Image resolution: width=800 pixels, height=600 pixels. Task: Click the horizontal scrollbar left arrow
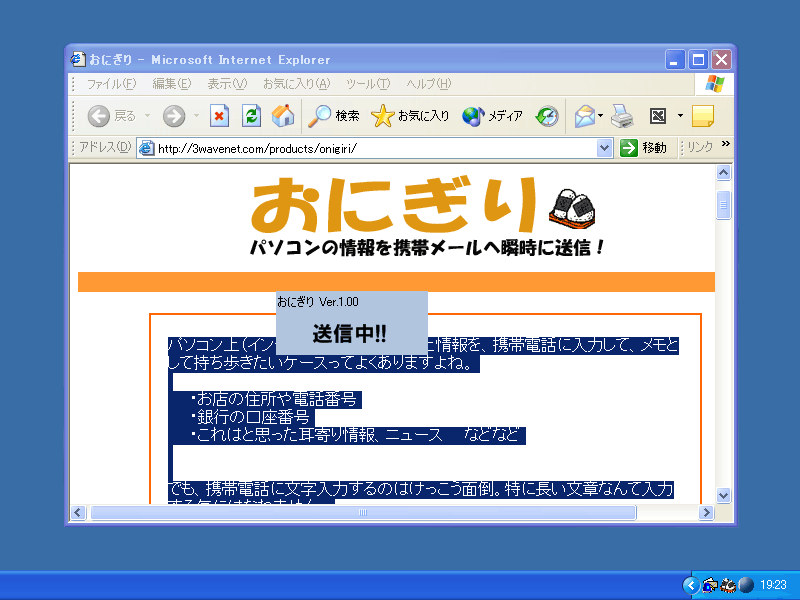(78, 512)
